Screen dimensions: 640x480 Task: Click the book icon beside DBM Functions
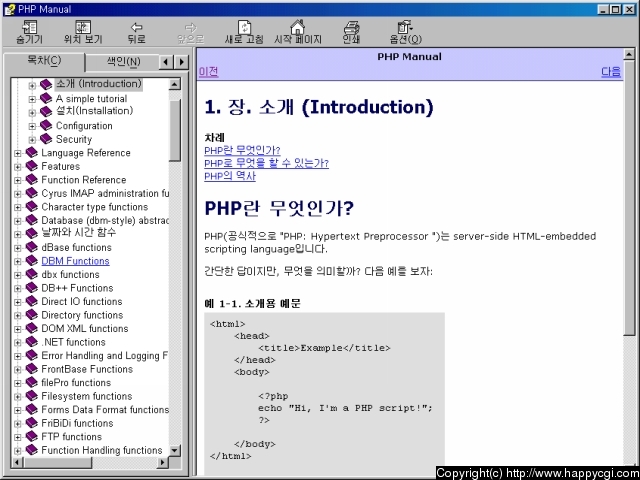click(x=31, y=260)
